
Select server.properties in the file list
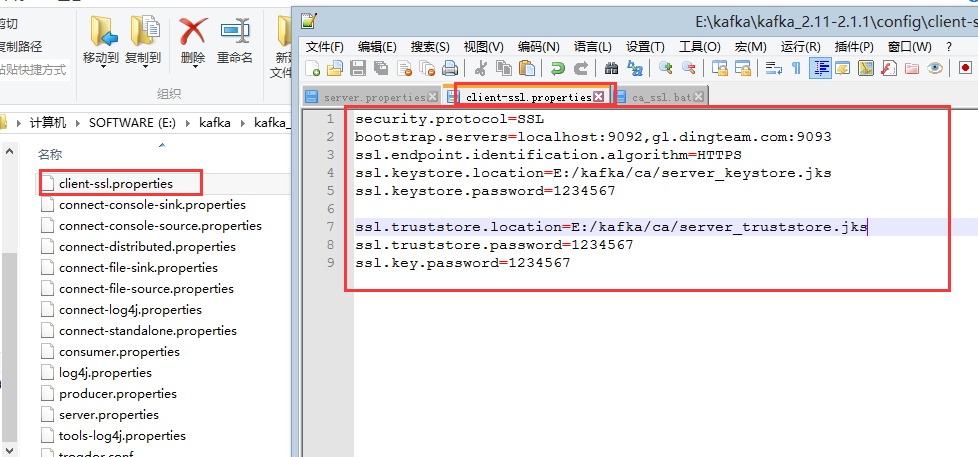click(x=109, y=415)
